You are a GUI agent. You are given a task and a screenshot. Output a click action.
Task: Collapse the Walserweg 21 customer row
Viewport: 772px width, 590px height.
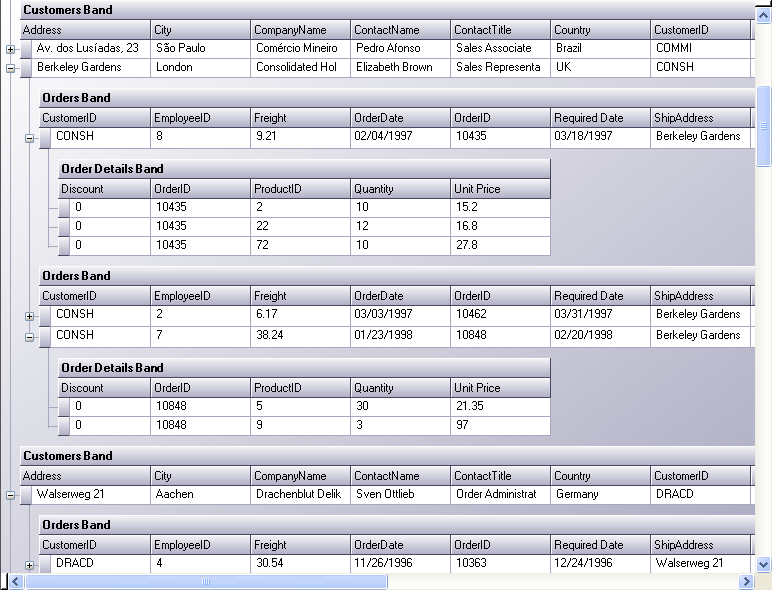(10, 495)
